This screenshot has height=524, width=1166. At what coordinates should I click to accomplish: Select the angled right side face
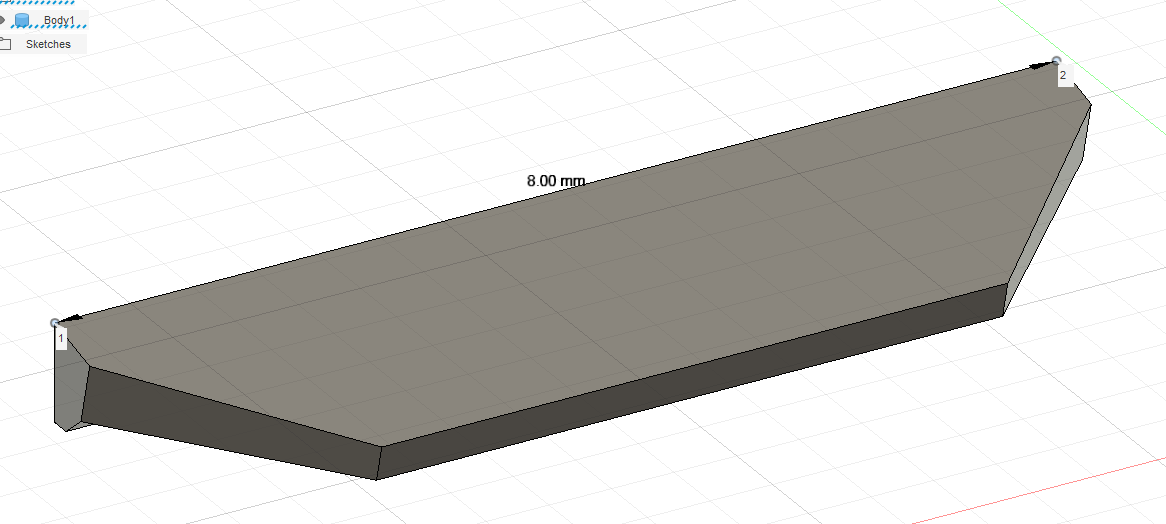pyautogui.click(x=1056, y=201)
